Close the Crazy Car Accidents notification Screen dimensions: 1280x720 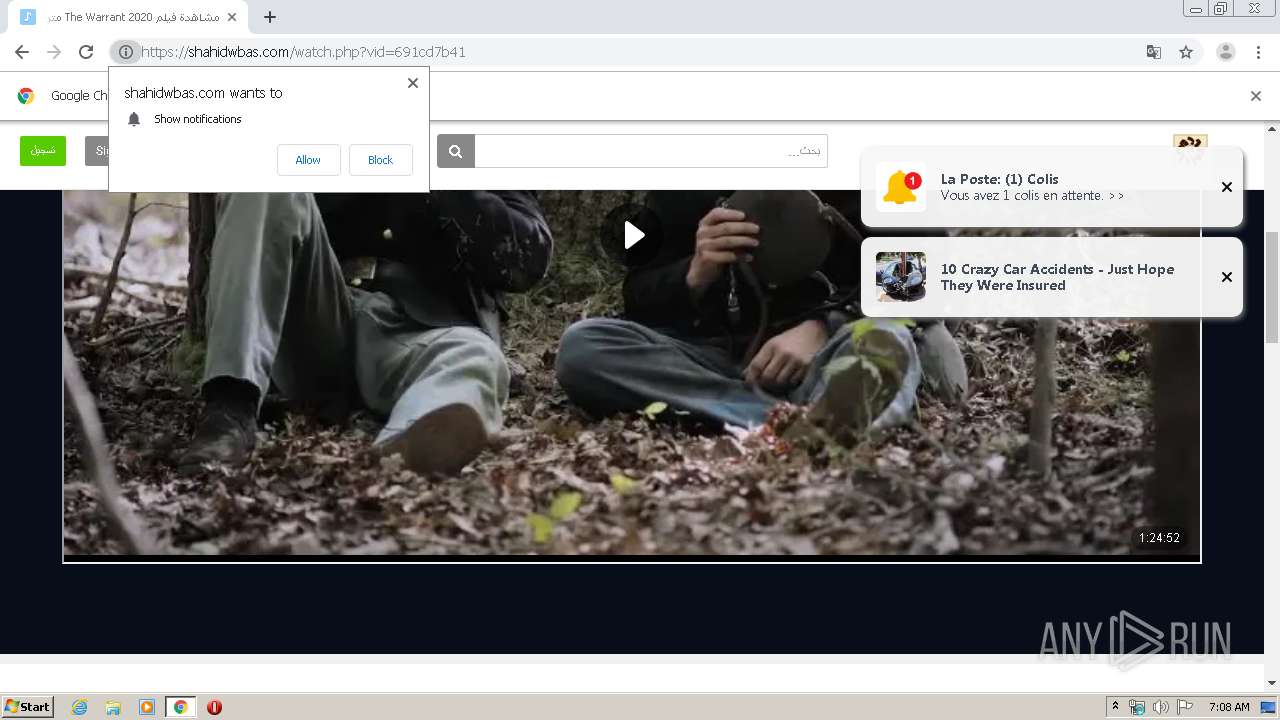[x=1227, y=277]
